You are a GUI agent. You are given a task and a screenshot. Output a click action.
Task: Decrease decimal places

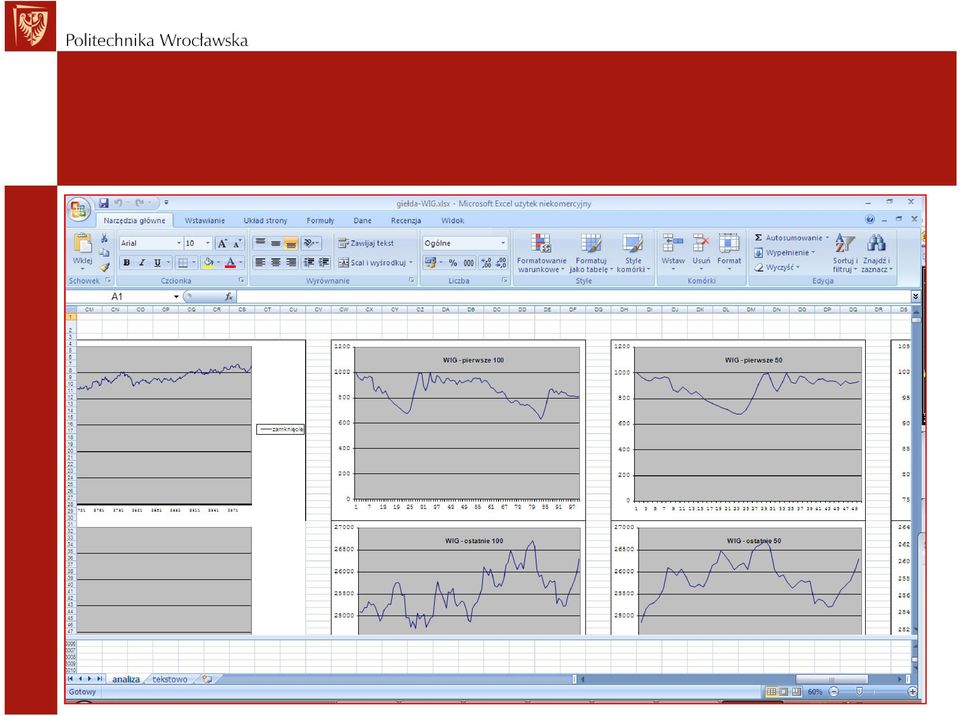pyautogui.click(x=501, y=263)
